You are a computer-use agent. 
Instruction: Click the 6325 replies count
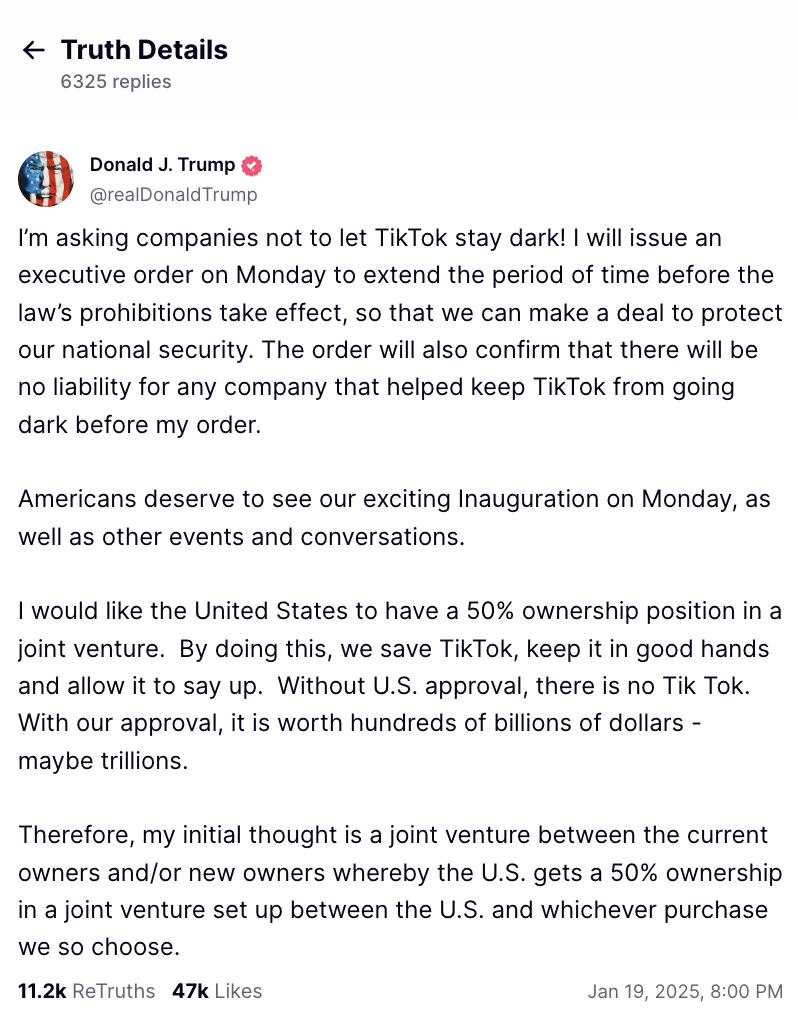click(x=115, y=82)
